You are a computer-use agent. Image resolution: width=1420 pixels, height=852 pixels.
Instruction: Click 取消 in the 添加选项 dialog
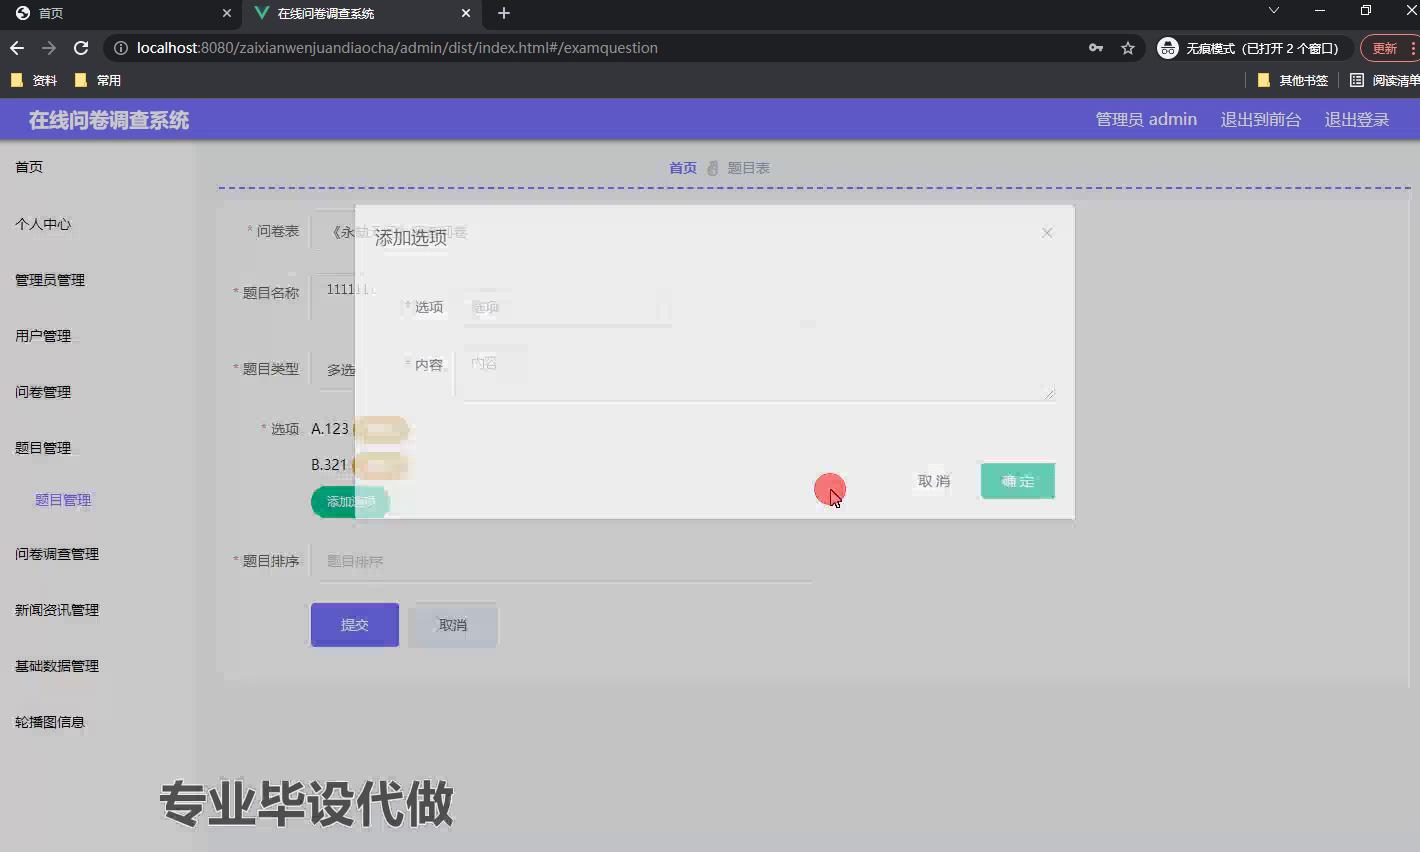click(933, 481)
